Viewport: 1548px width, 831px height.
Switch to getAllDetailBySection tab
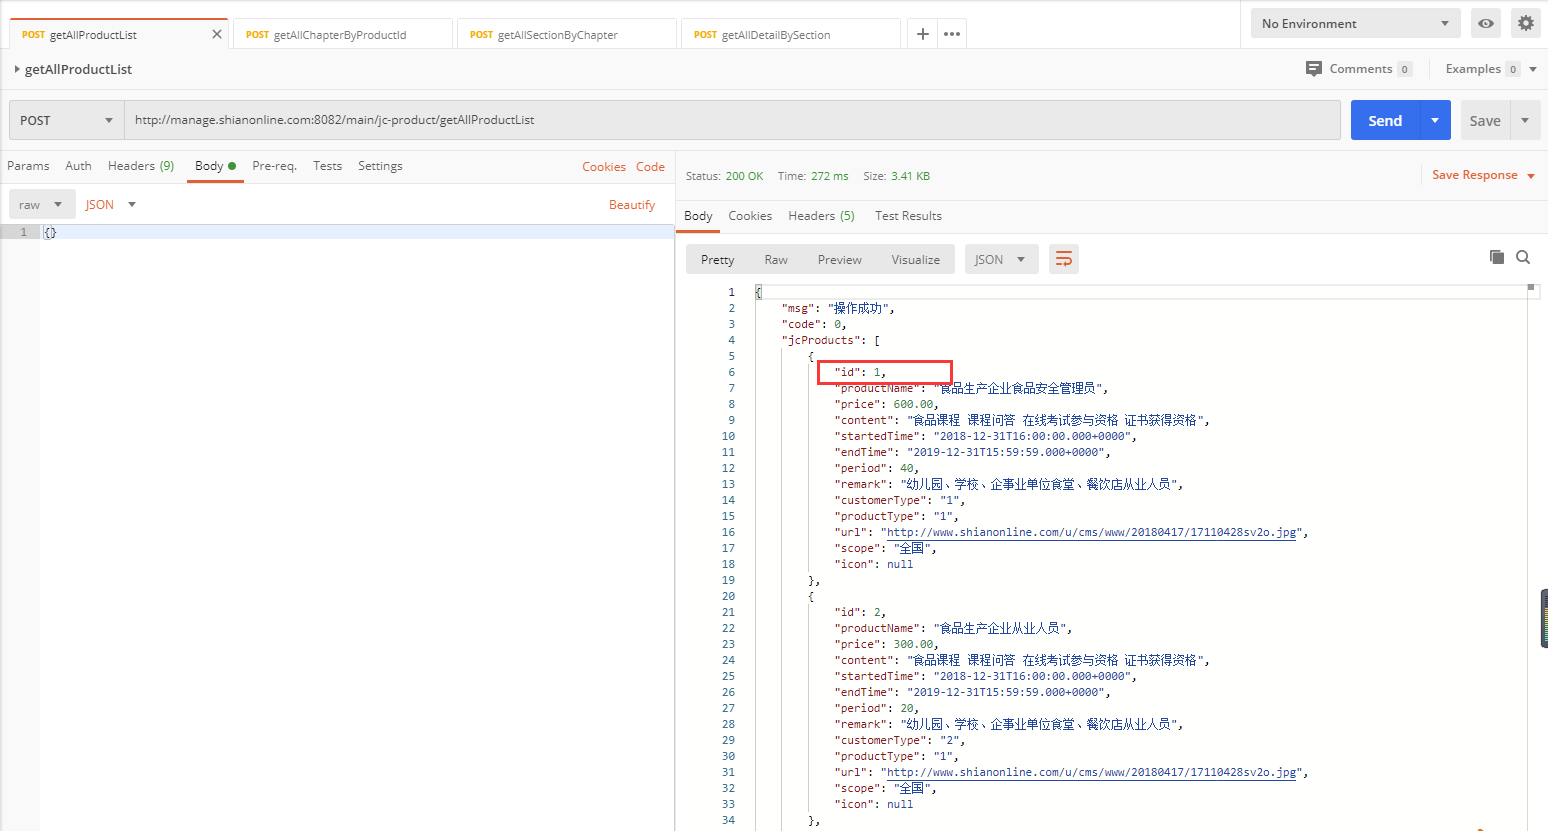[x=790, y=34]
